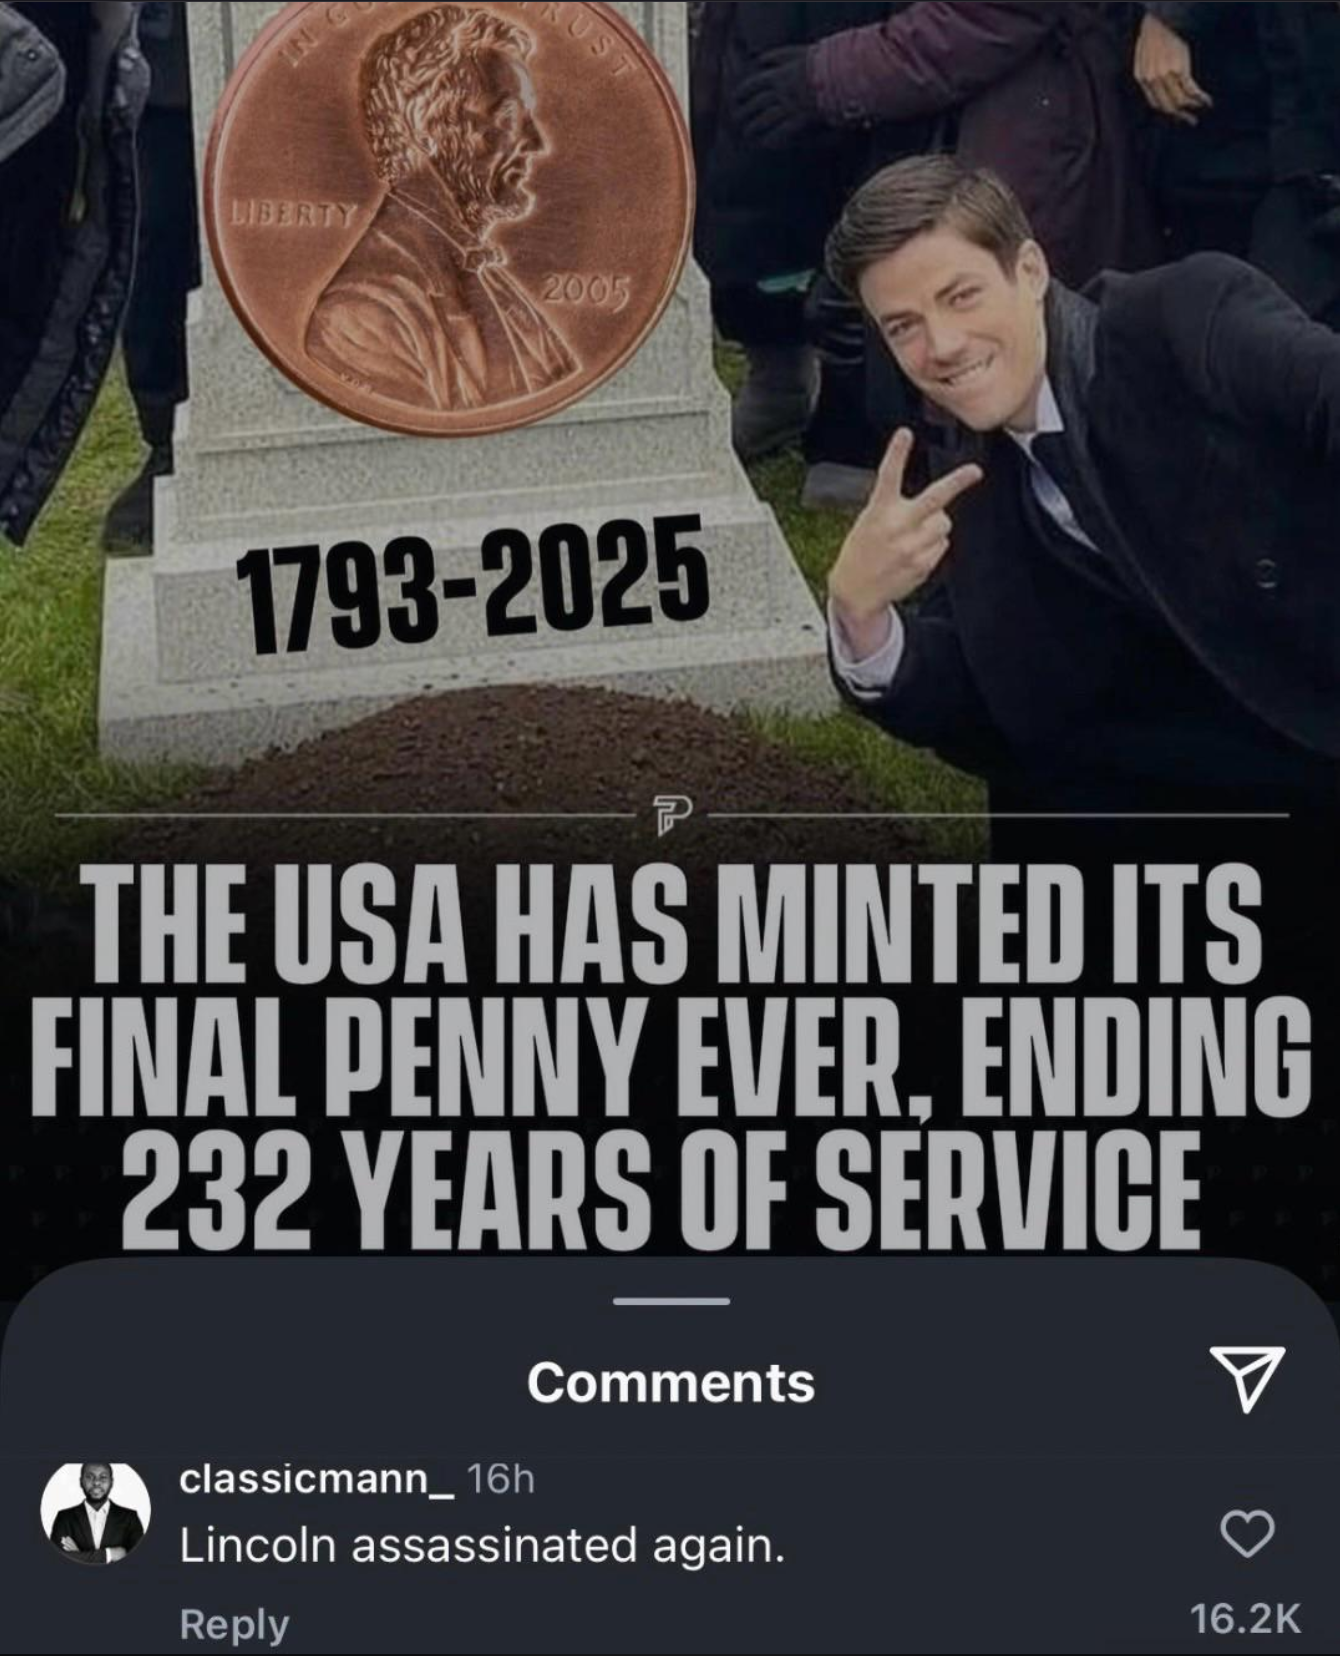Tap the Comments sheet title

coord(671,1382)
